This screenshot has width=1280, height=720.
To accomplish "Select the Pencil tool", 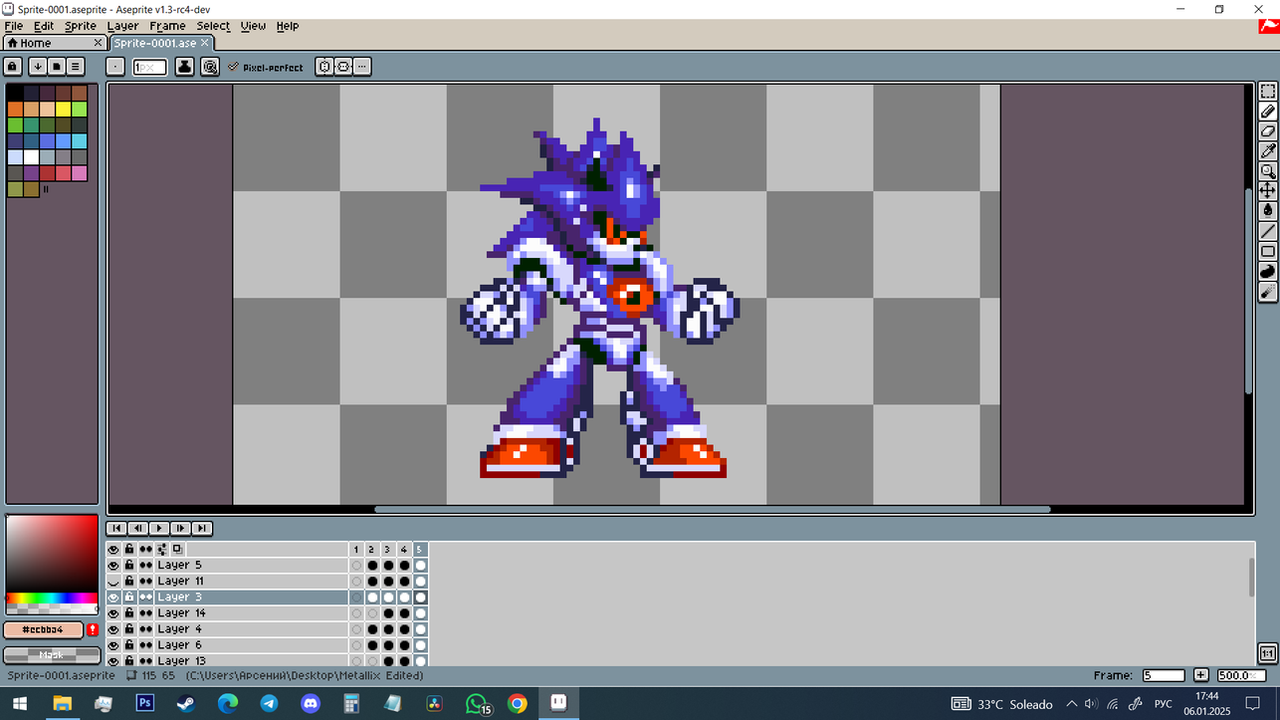I will [x=1268, y=111].
